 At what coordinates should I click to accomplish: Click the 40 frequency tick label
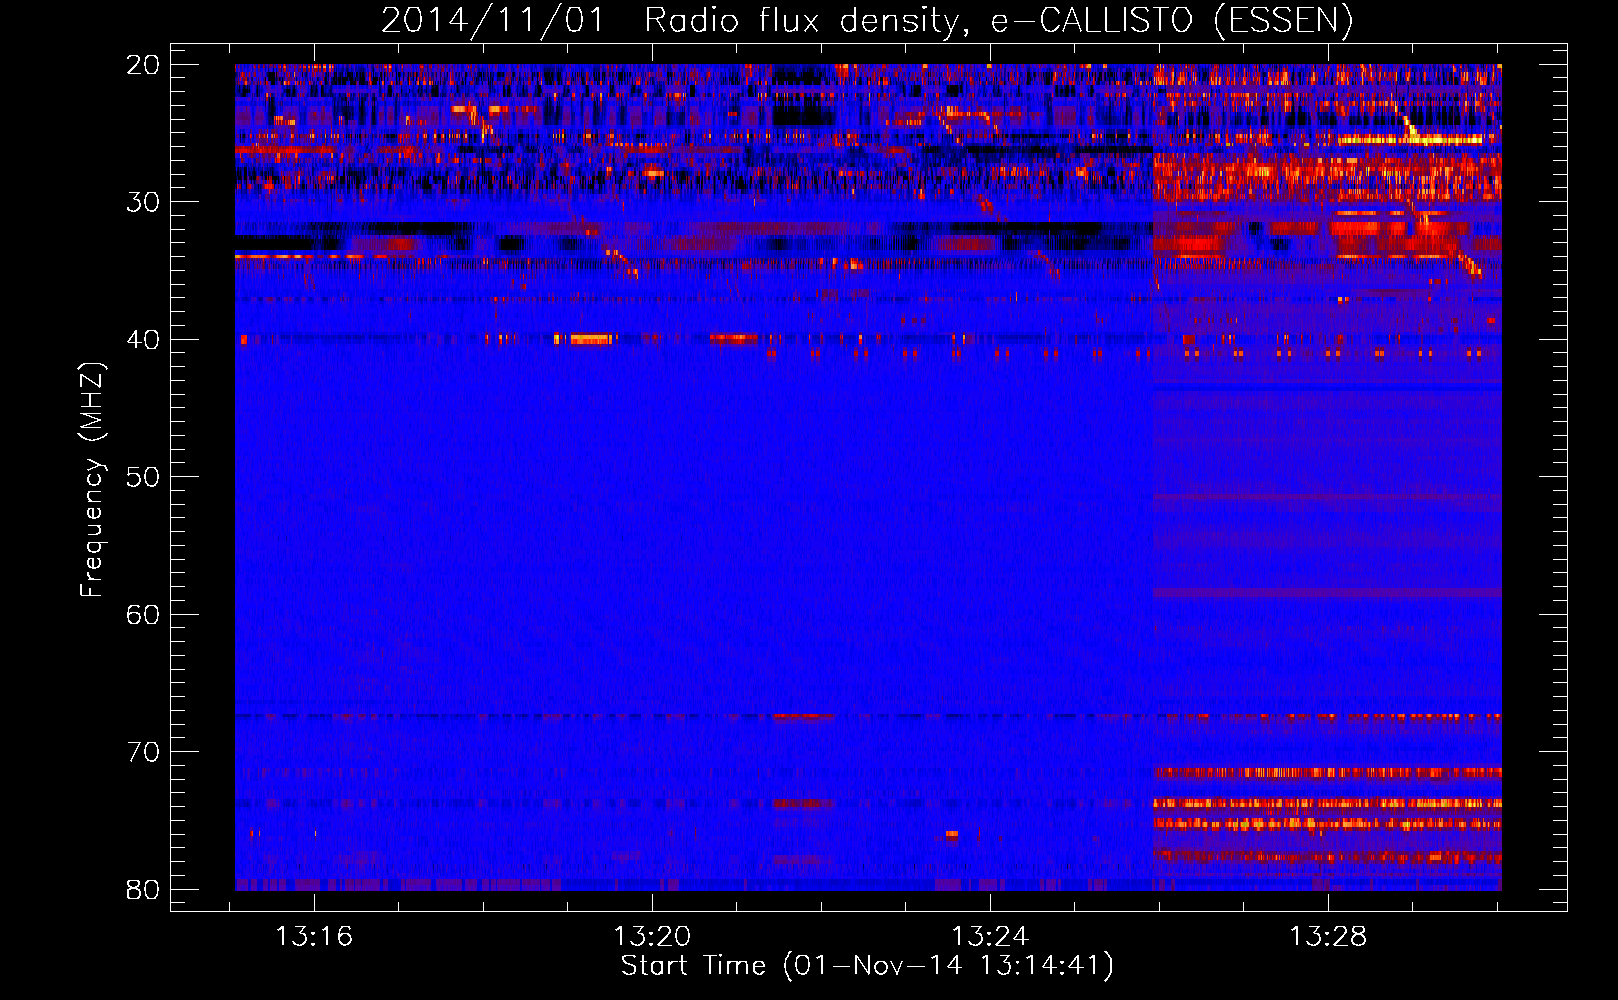click(x=143, y=340)
